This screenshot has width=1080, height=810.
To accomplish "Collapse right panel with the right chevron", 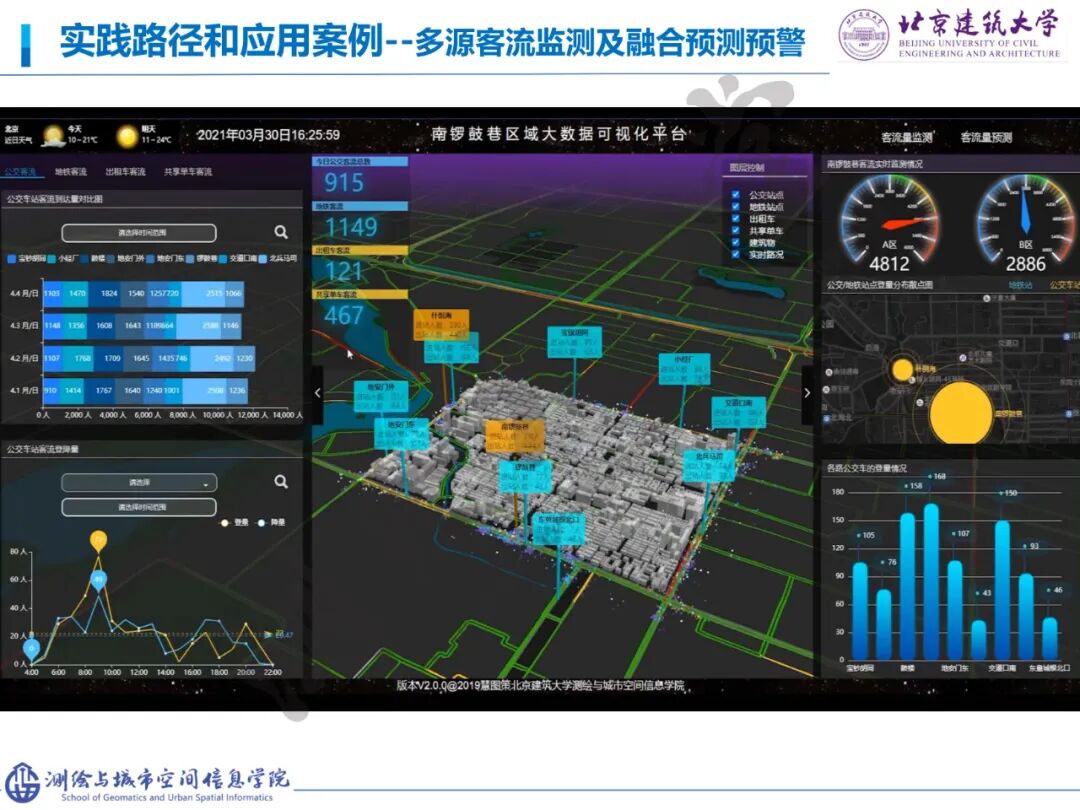I will (x=807, y=393).
